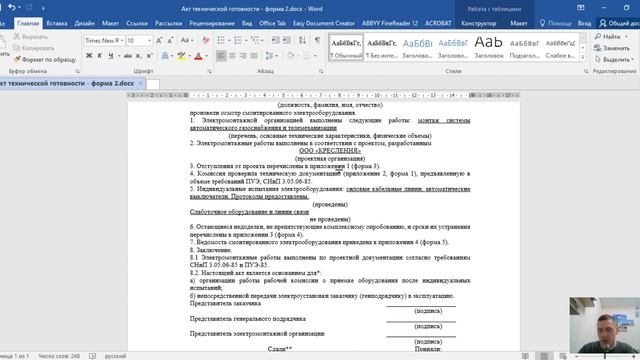The width and height of the screenshot is (640, 360).
Task: Apply text highlight color
Action: [x=181, y=56]
